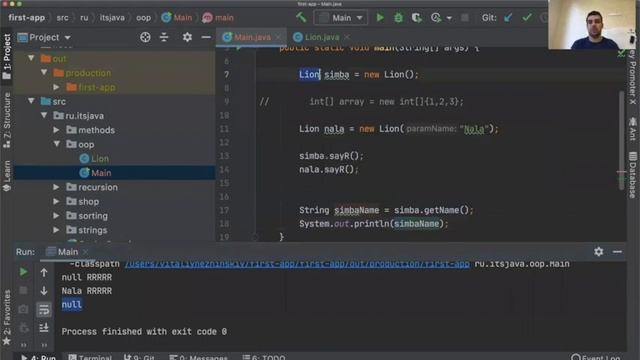640x360 pixels.
Task: Open Run panel settings gear
Action: 598,251
